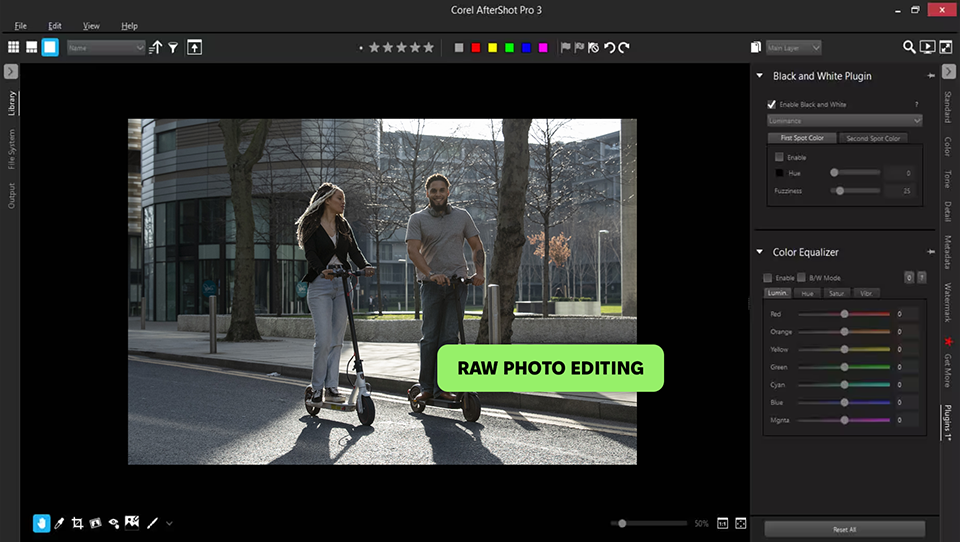Select the Crop tool

tap(77, 522)
